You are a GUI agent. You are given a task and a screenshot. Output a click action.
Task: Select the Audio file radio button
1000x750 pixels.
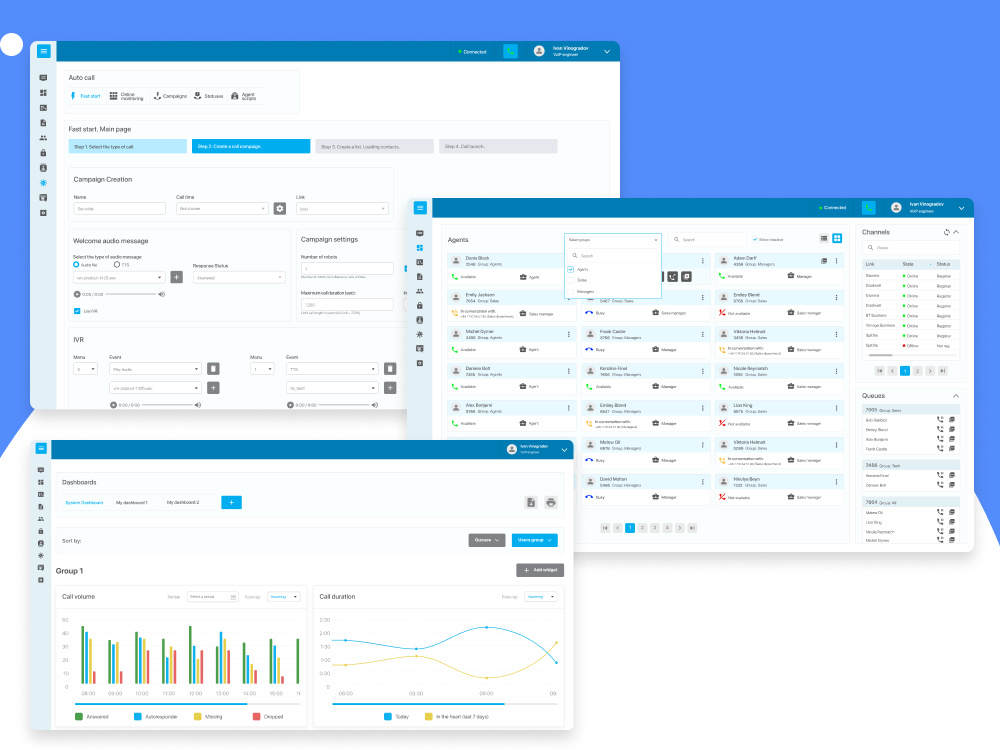point(77,264)
